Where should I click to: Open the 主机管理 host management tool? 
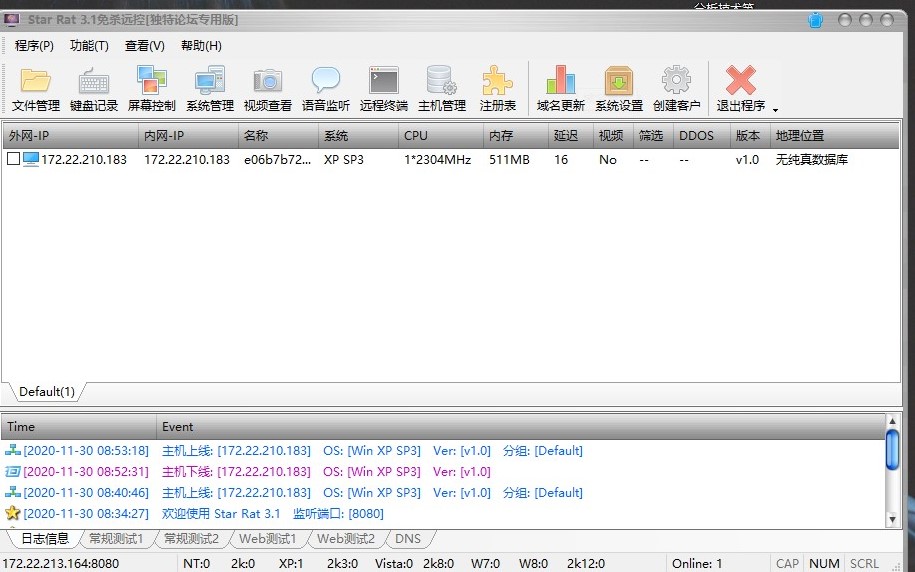(x=442, y=89)
